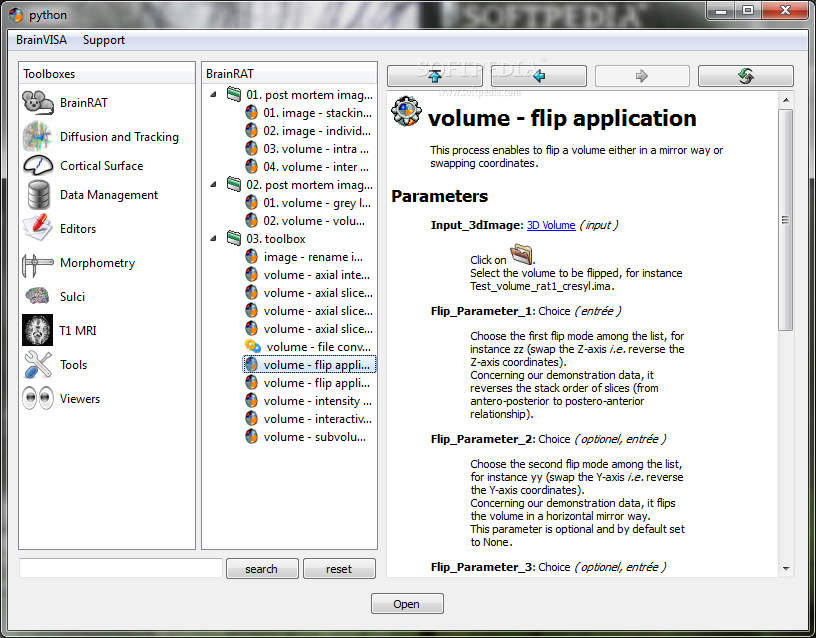Click the Parameters section heading
Screen dimensions: 816x638
(x=440, y=196)
